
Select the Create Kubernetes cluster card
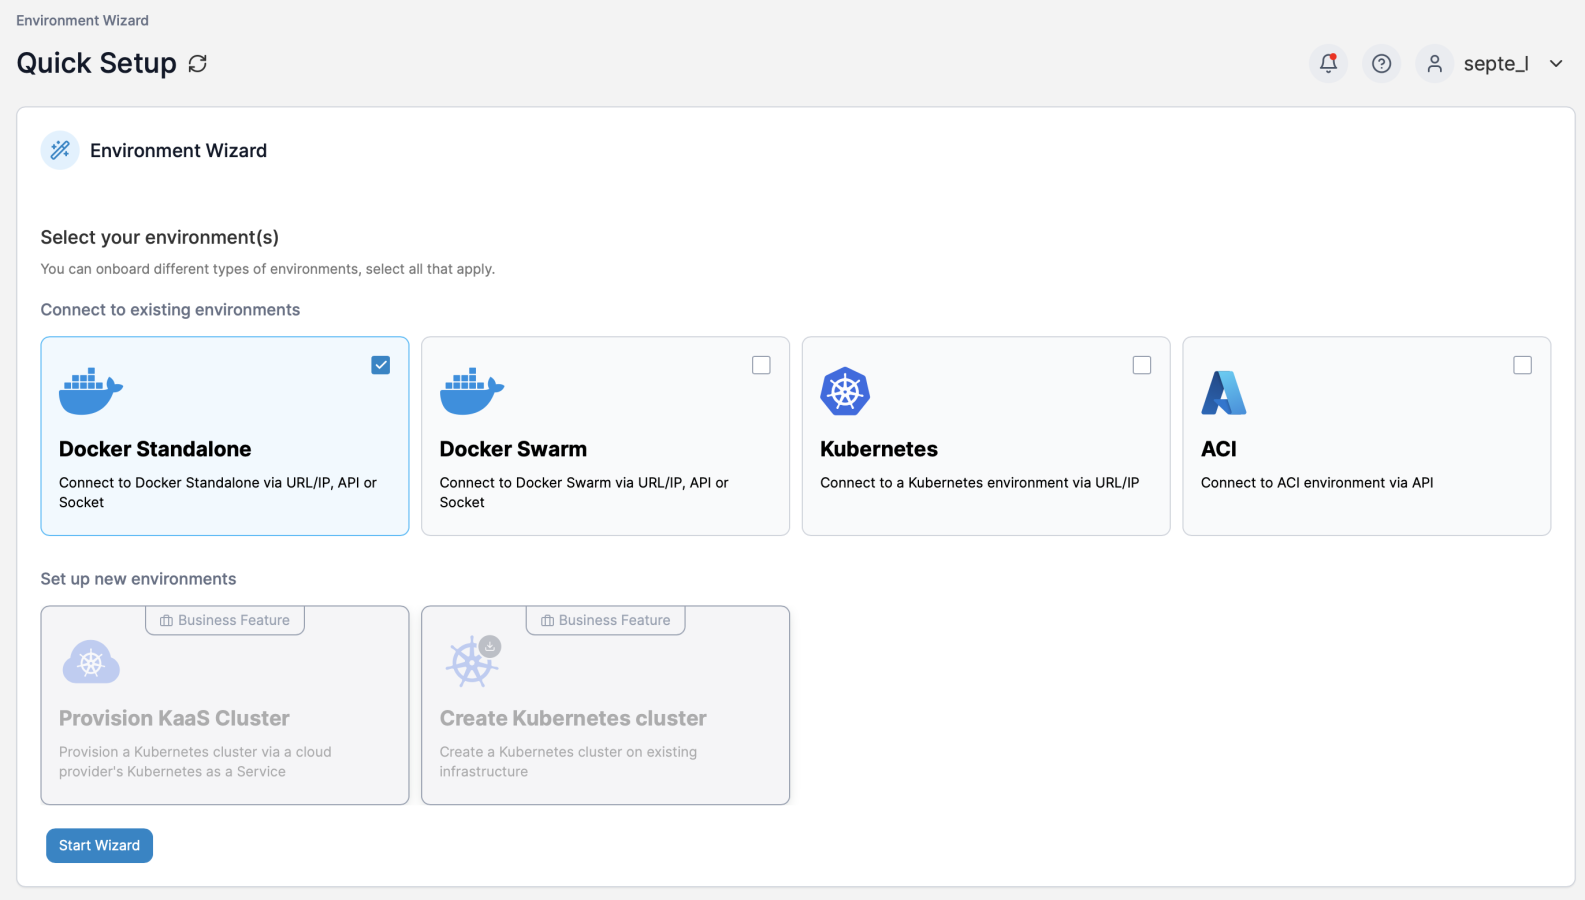tap(605, 718)
